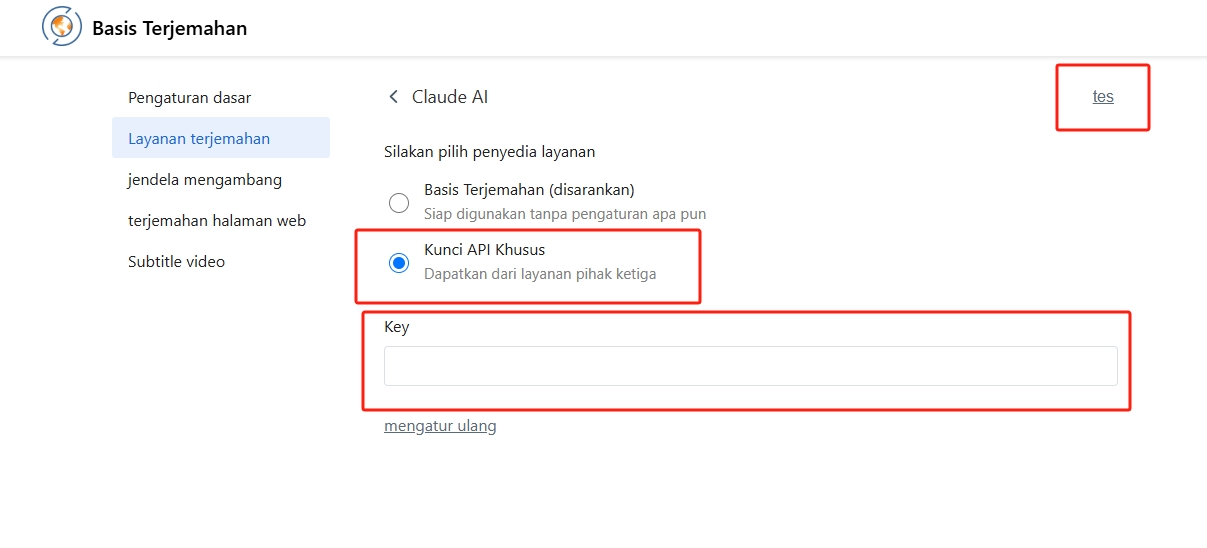This screenshot has width=1207, height=548.
Task: Select the Kunci API Khusus radio option
Action: click(399, 263)
